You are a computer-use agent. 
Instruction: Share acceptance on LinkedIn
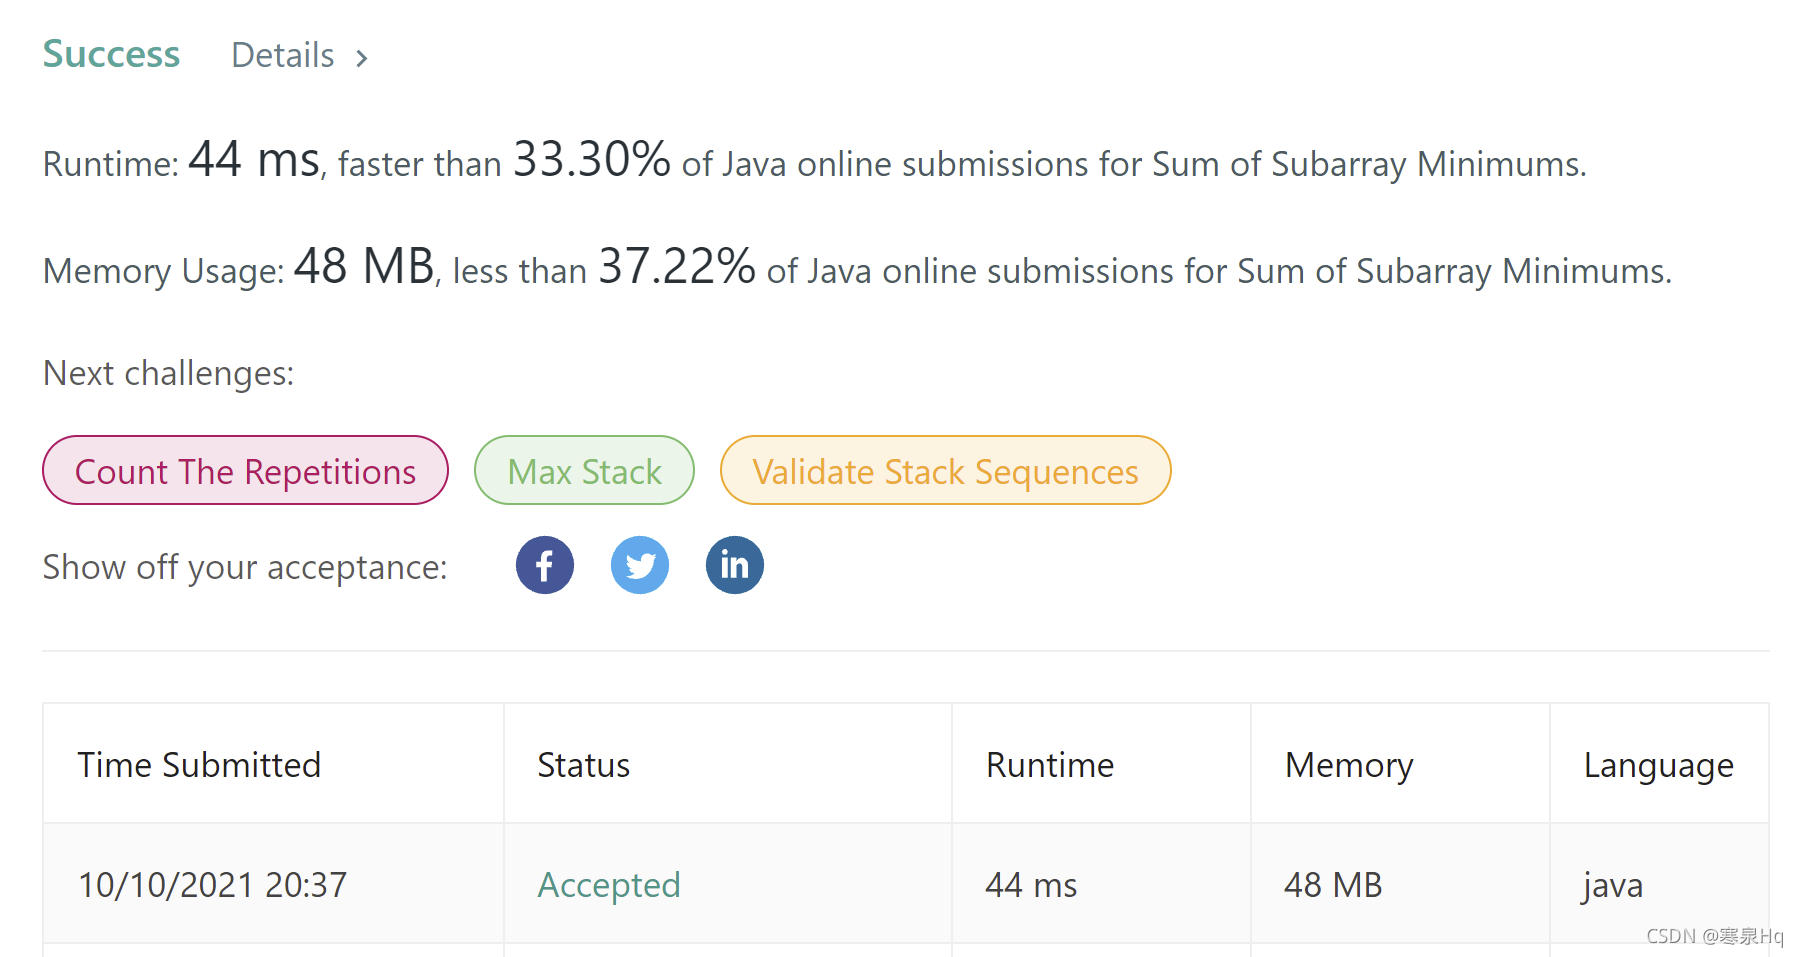click(x=734, y=565)
